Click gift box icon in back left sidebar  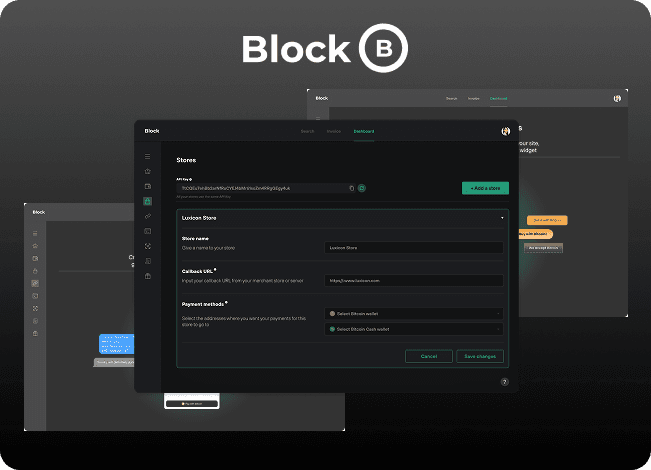(35, 333)
